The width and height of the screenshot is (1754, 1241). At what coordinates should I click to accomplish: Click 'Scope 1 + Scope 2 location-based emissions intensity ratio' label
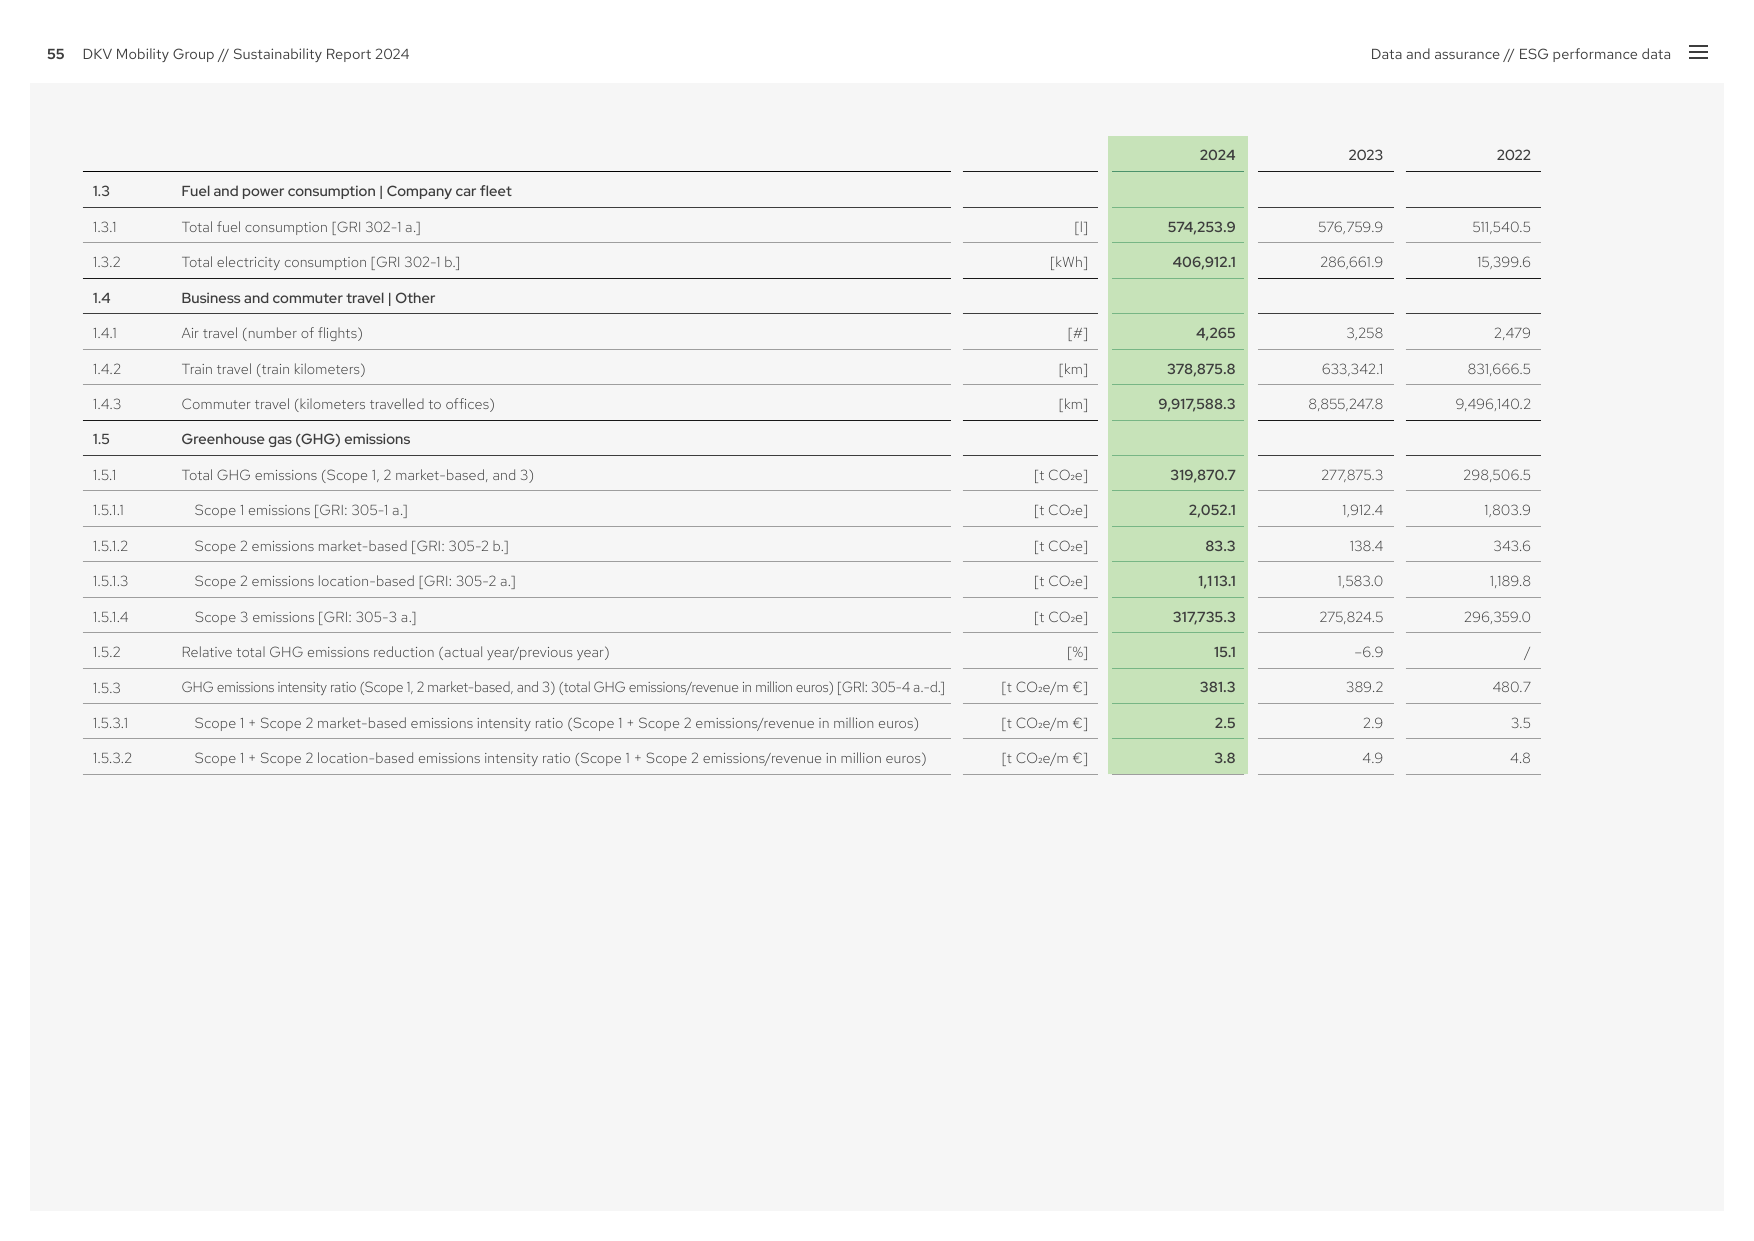point(560,758)
